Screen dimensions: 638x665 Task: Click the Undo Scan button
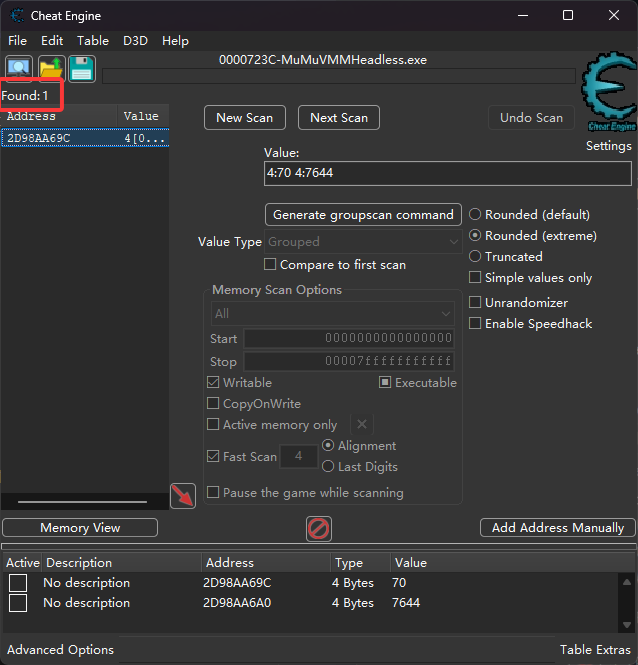[x=532, y=117]
